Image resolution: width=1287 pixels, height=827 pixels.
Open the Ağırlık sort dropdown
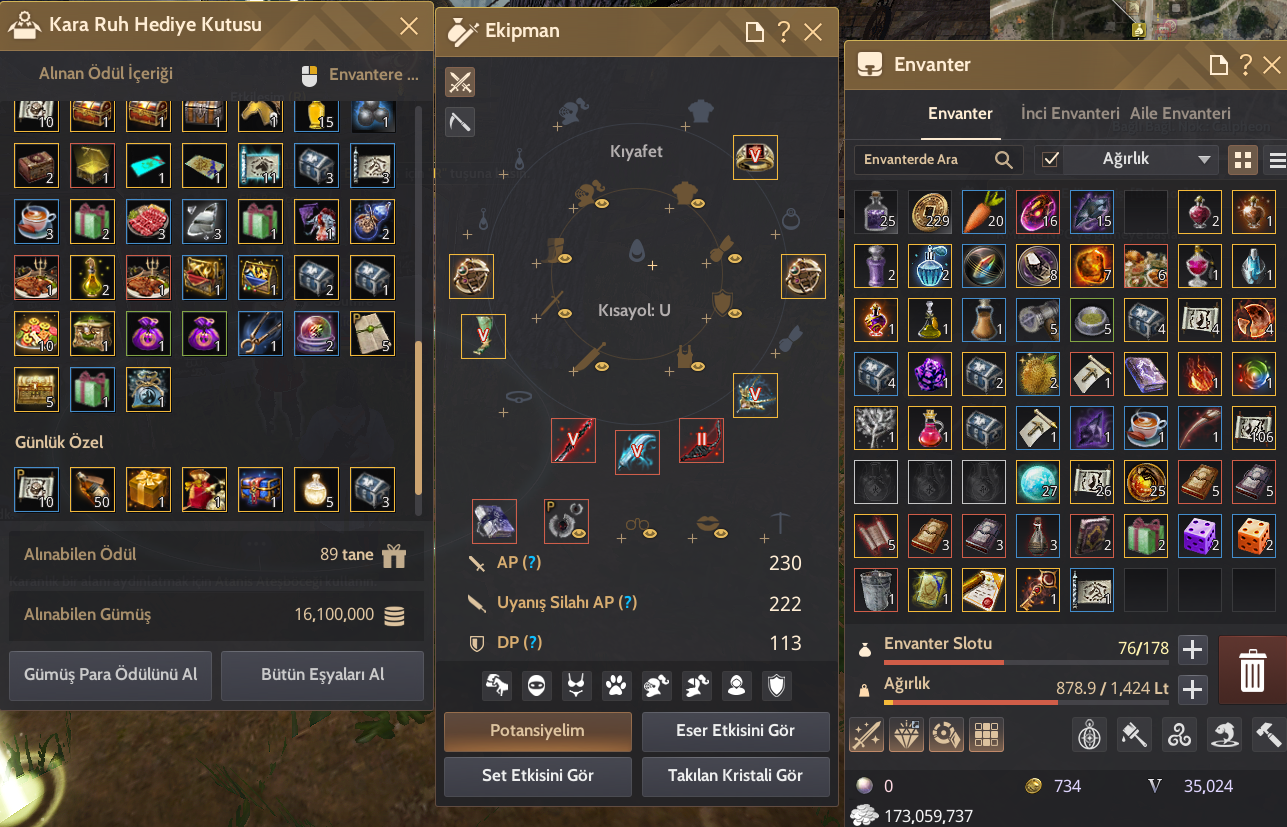point(1138,159)
